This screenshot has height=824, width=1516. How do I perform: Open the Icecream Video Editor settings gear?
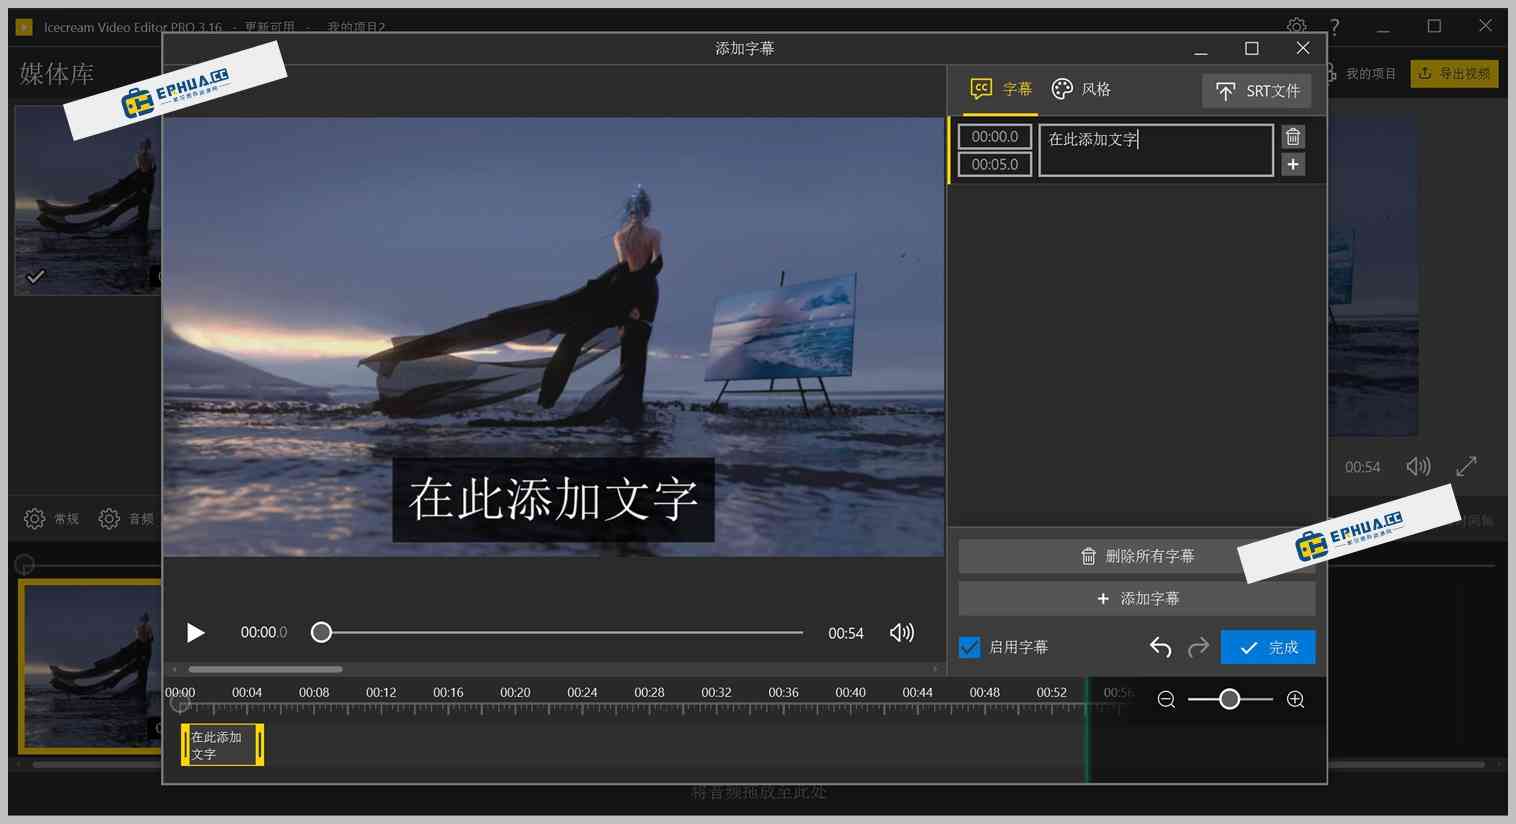click(x=1296, y=27)
